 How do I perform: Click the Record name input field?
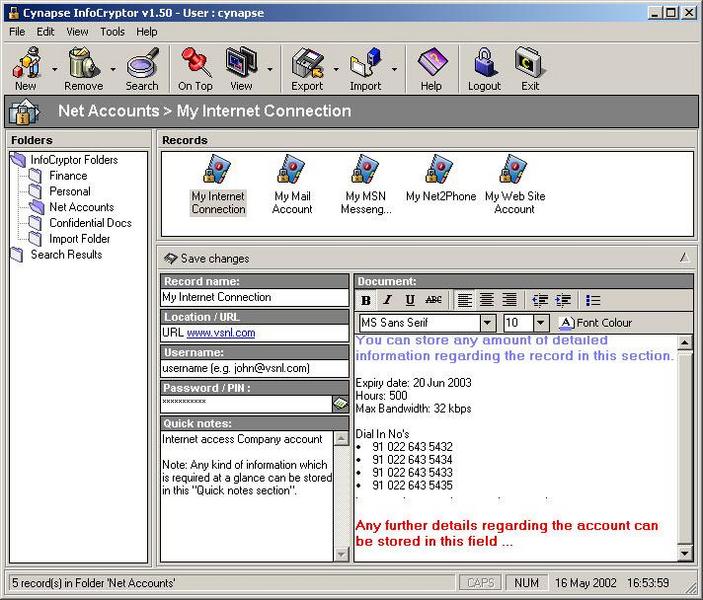pos(254,297)
